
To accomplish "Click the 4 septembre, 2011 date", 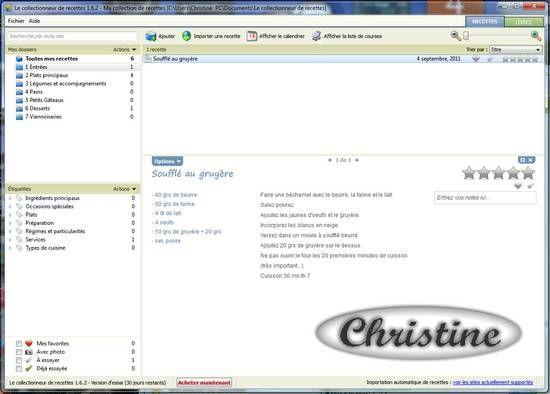I will (x=438, y=59).
